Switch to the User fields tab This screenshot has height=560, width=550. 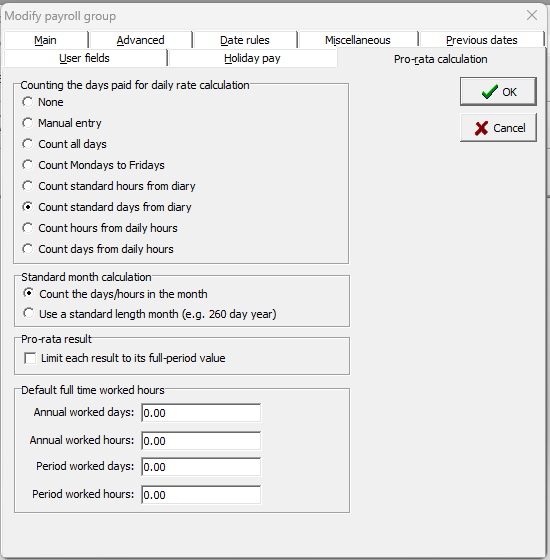click(x=85, y=58)
